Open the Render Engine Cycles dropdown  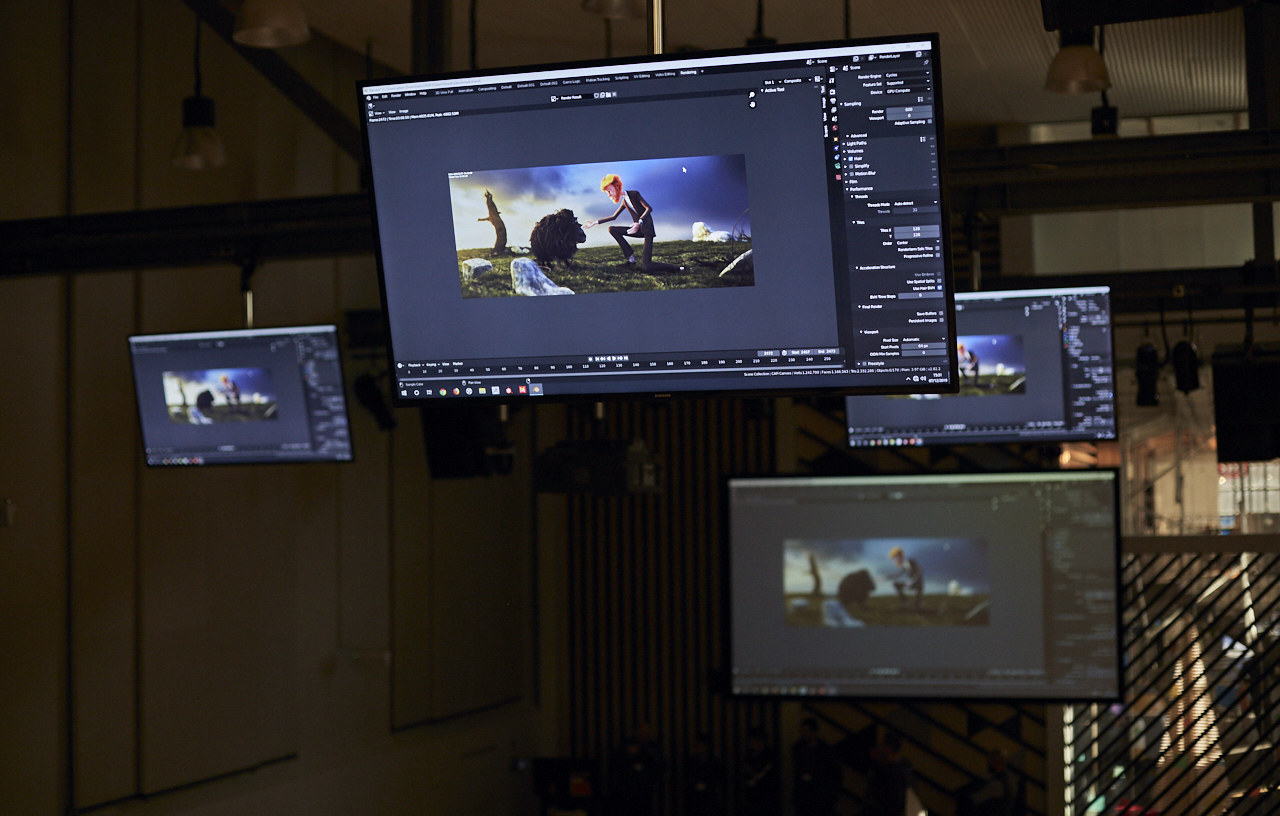906,75
